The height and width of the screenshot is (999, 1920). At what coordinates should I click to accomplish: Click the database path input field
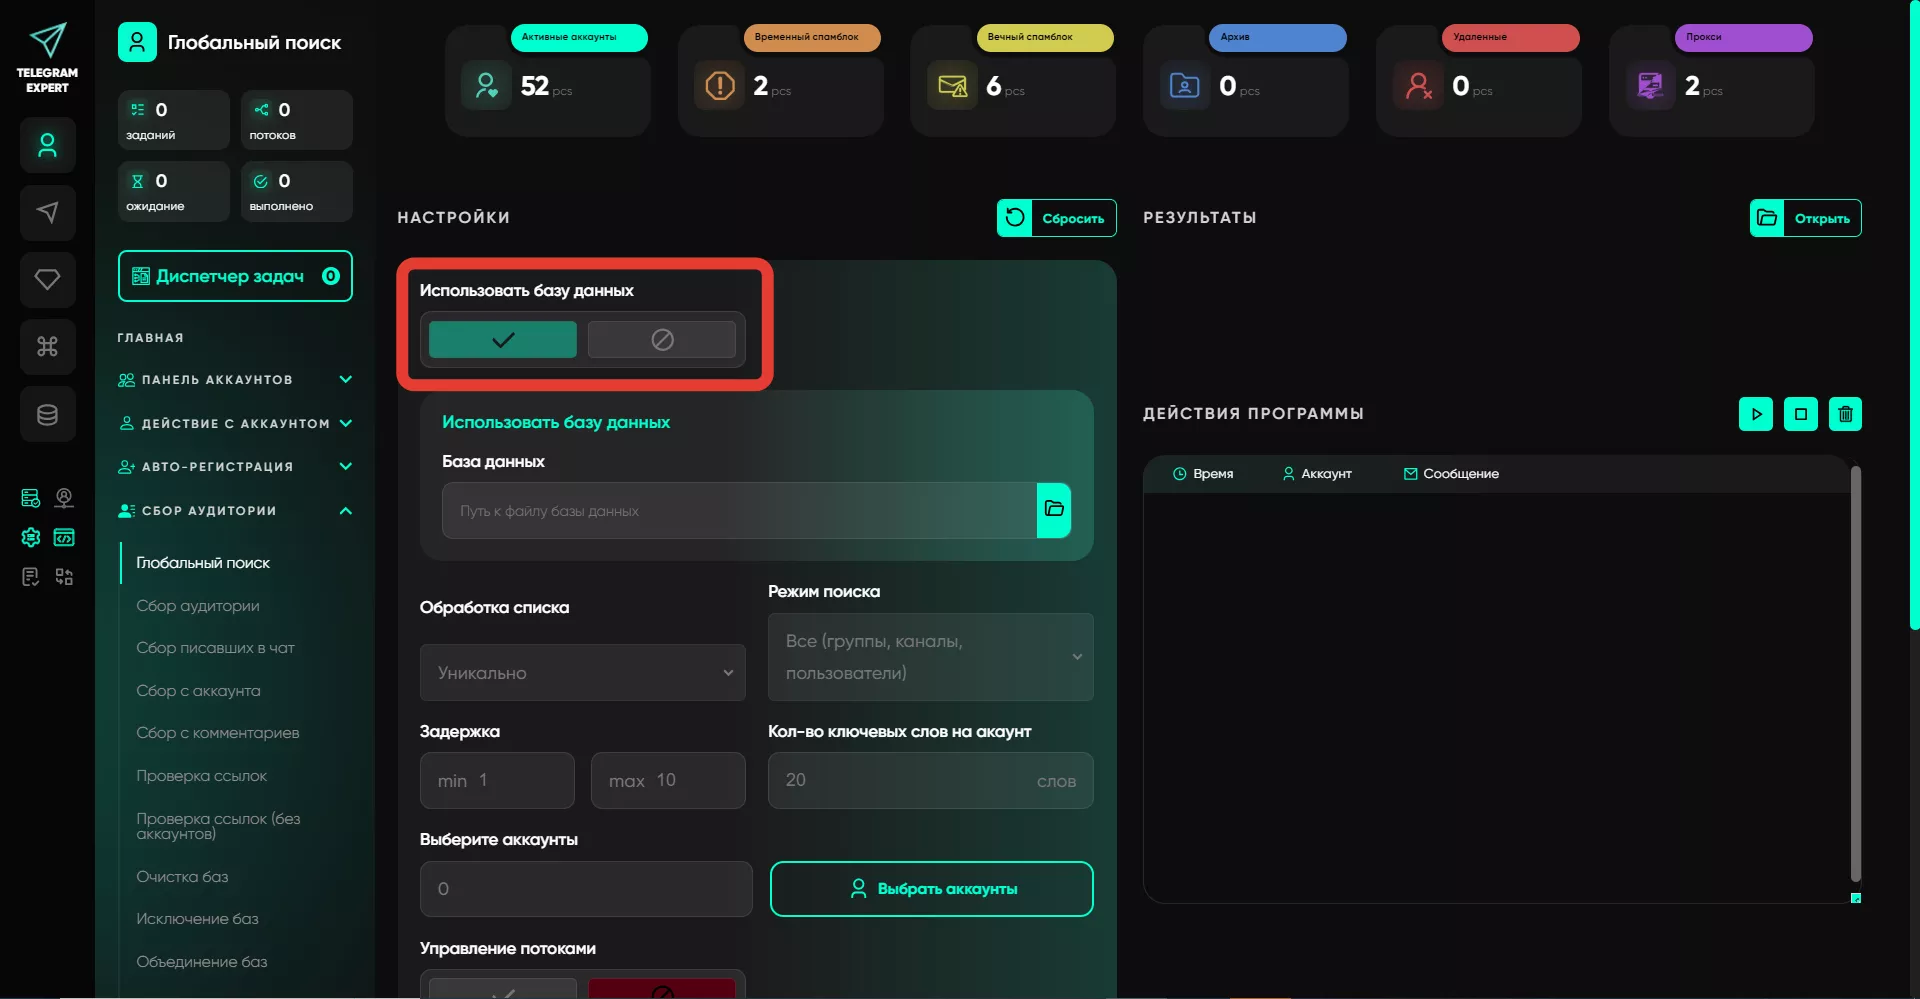(739, 510)
